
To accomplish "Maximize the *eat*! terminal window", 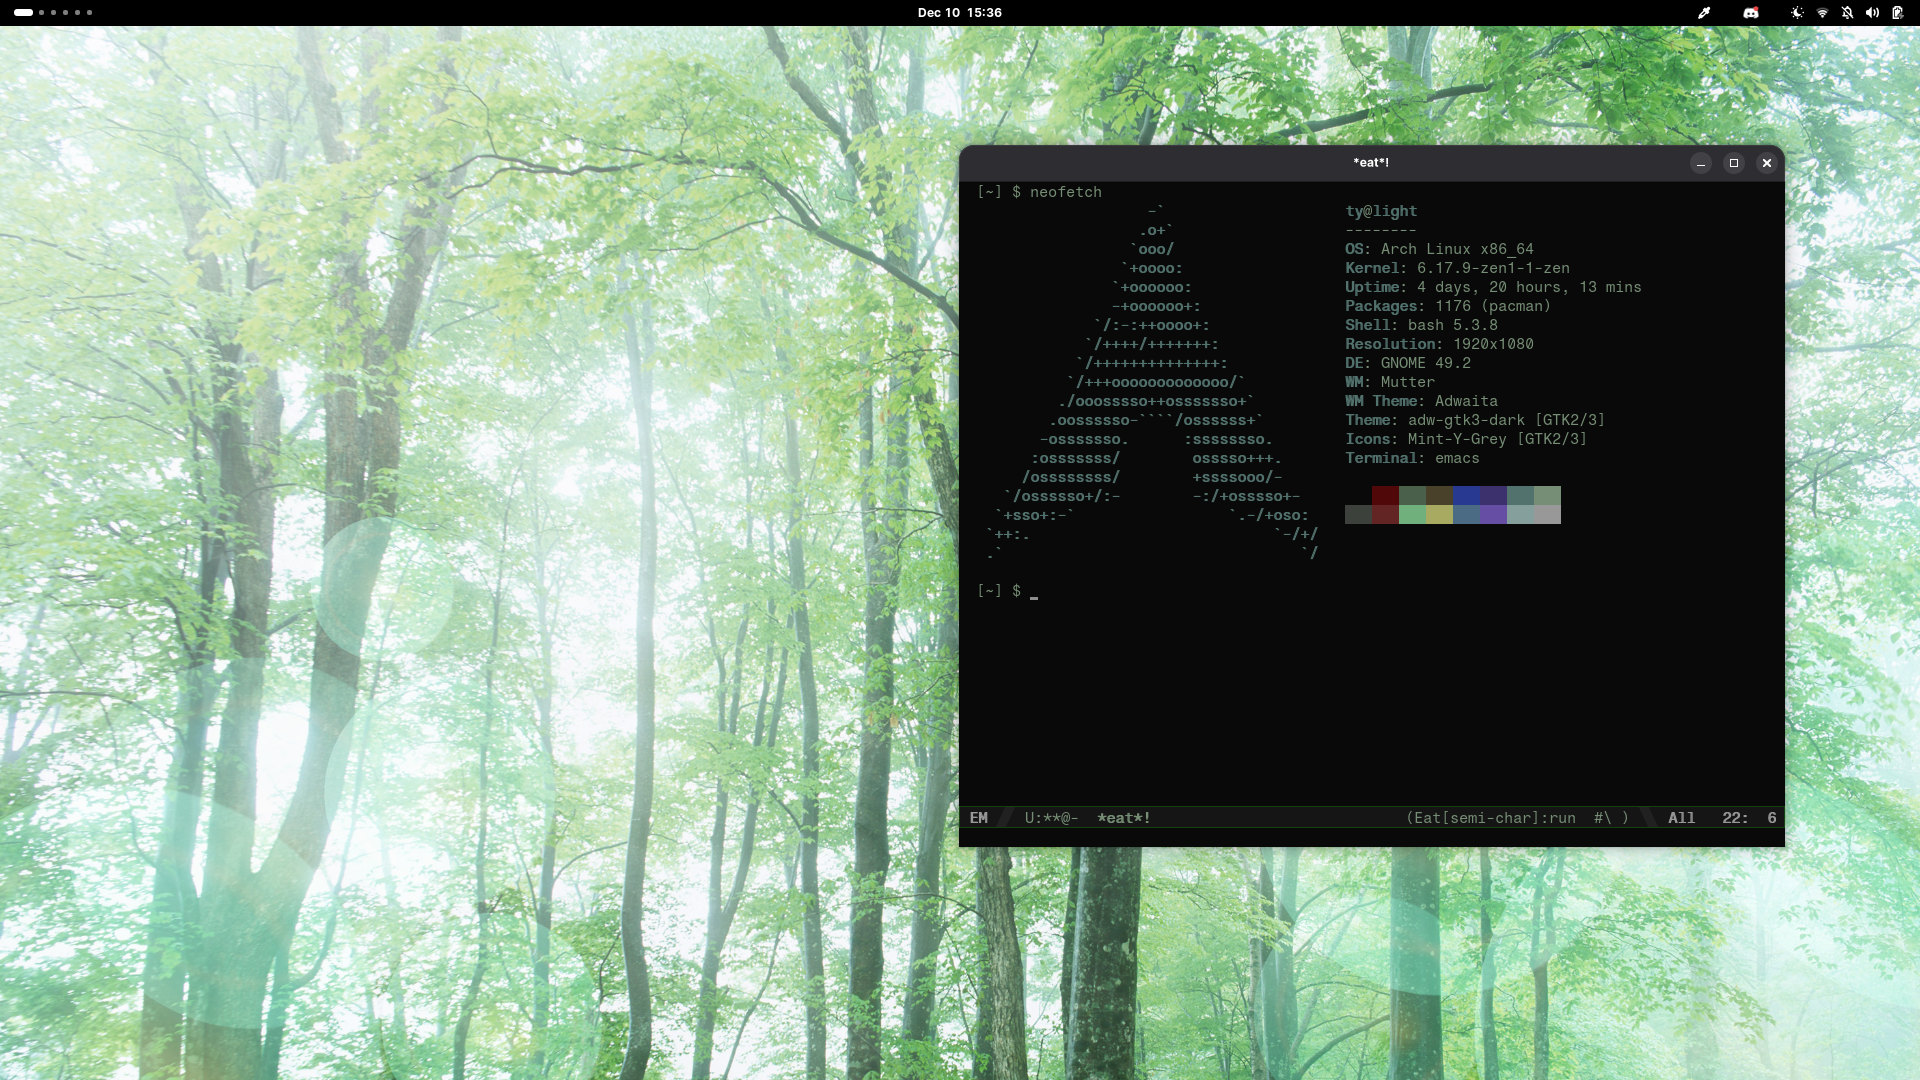I will (x=1734, y=163).
